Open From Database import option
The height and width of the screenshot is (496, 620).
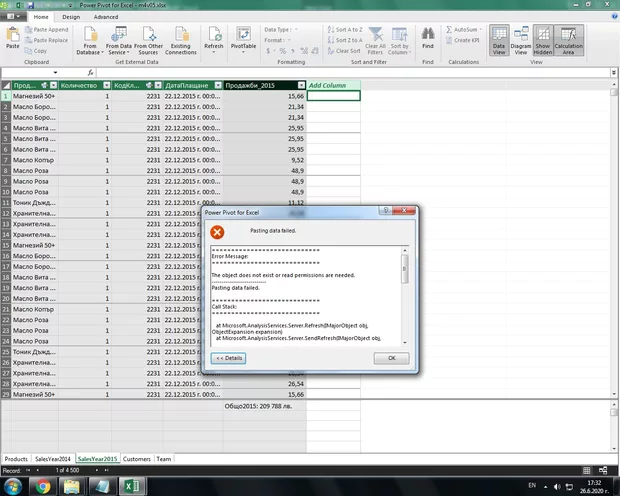click(x=90, y=39)
